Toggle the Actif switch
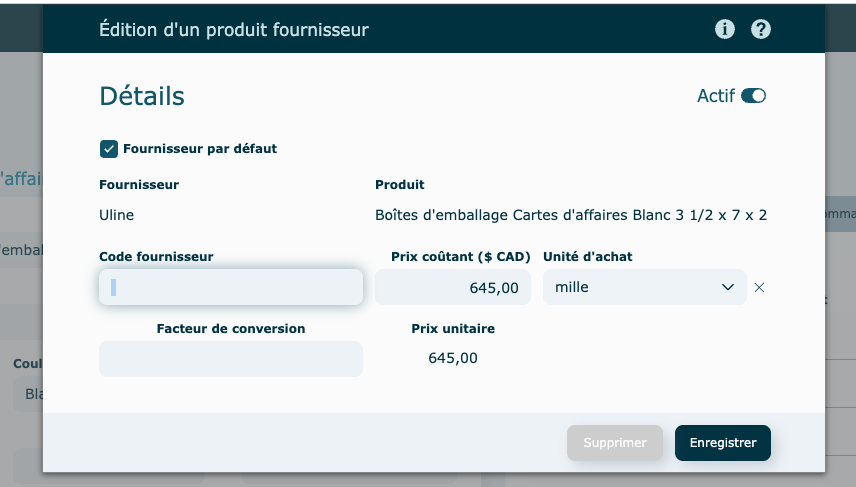856x487 pixels. tap(753, 96)
